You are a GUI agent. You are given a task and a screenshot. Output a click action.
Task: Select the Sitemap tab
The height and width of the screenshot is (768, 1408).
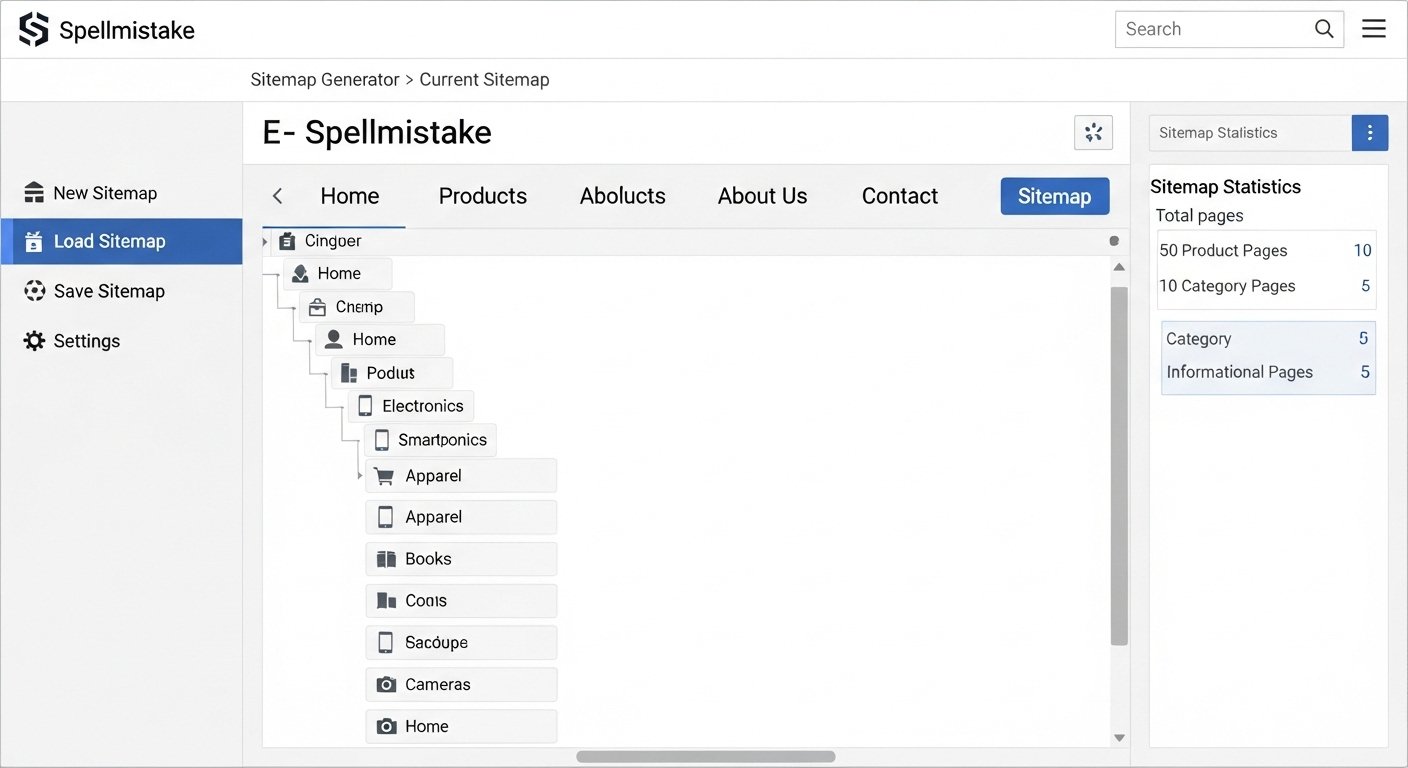pos(1054,196)
